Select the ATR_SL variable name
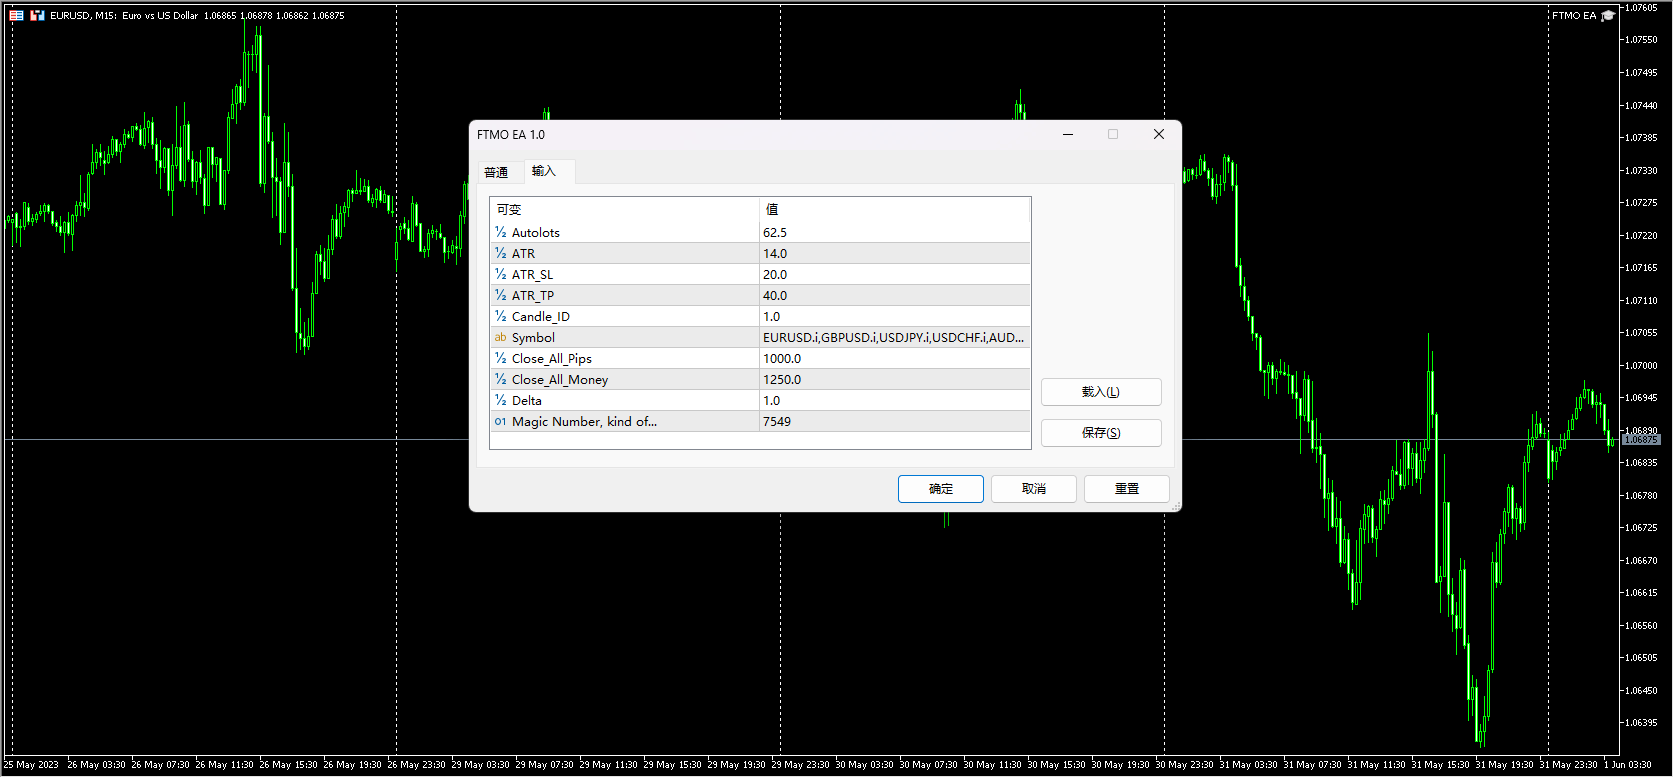Screen dimensions: 1674x778 532,274
